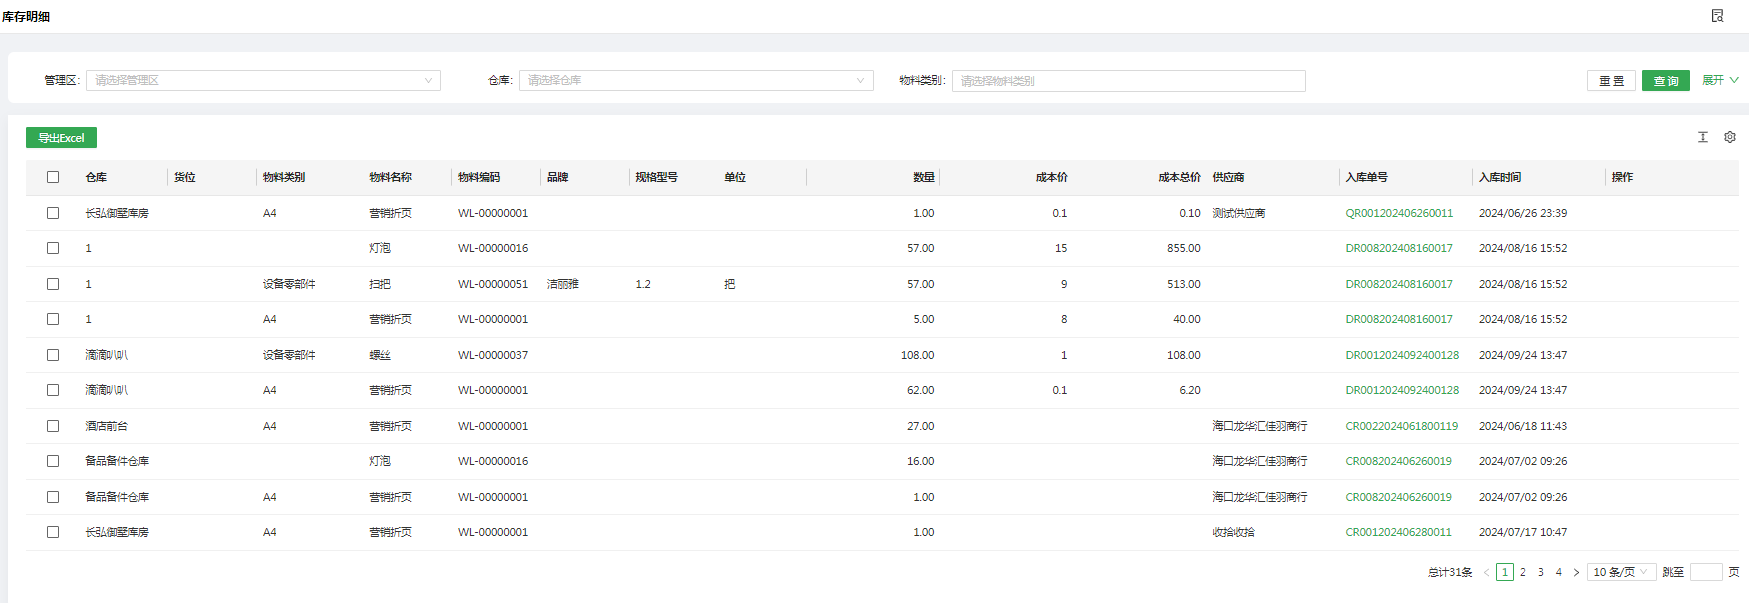This screenshot has height=603, width=1749.
Task: Click the 品牌 column header
Action: click(557, 177)
